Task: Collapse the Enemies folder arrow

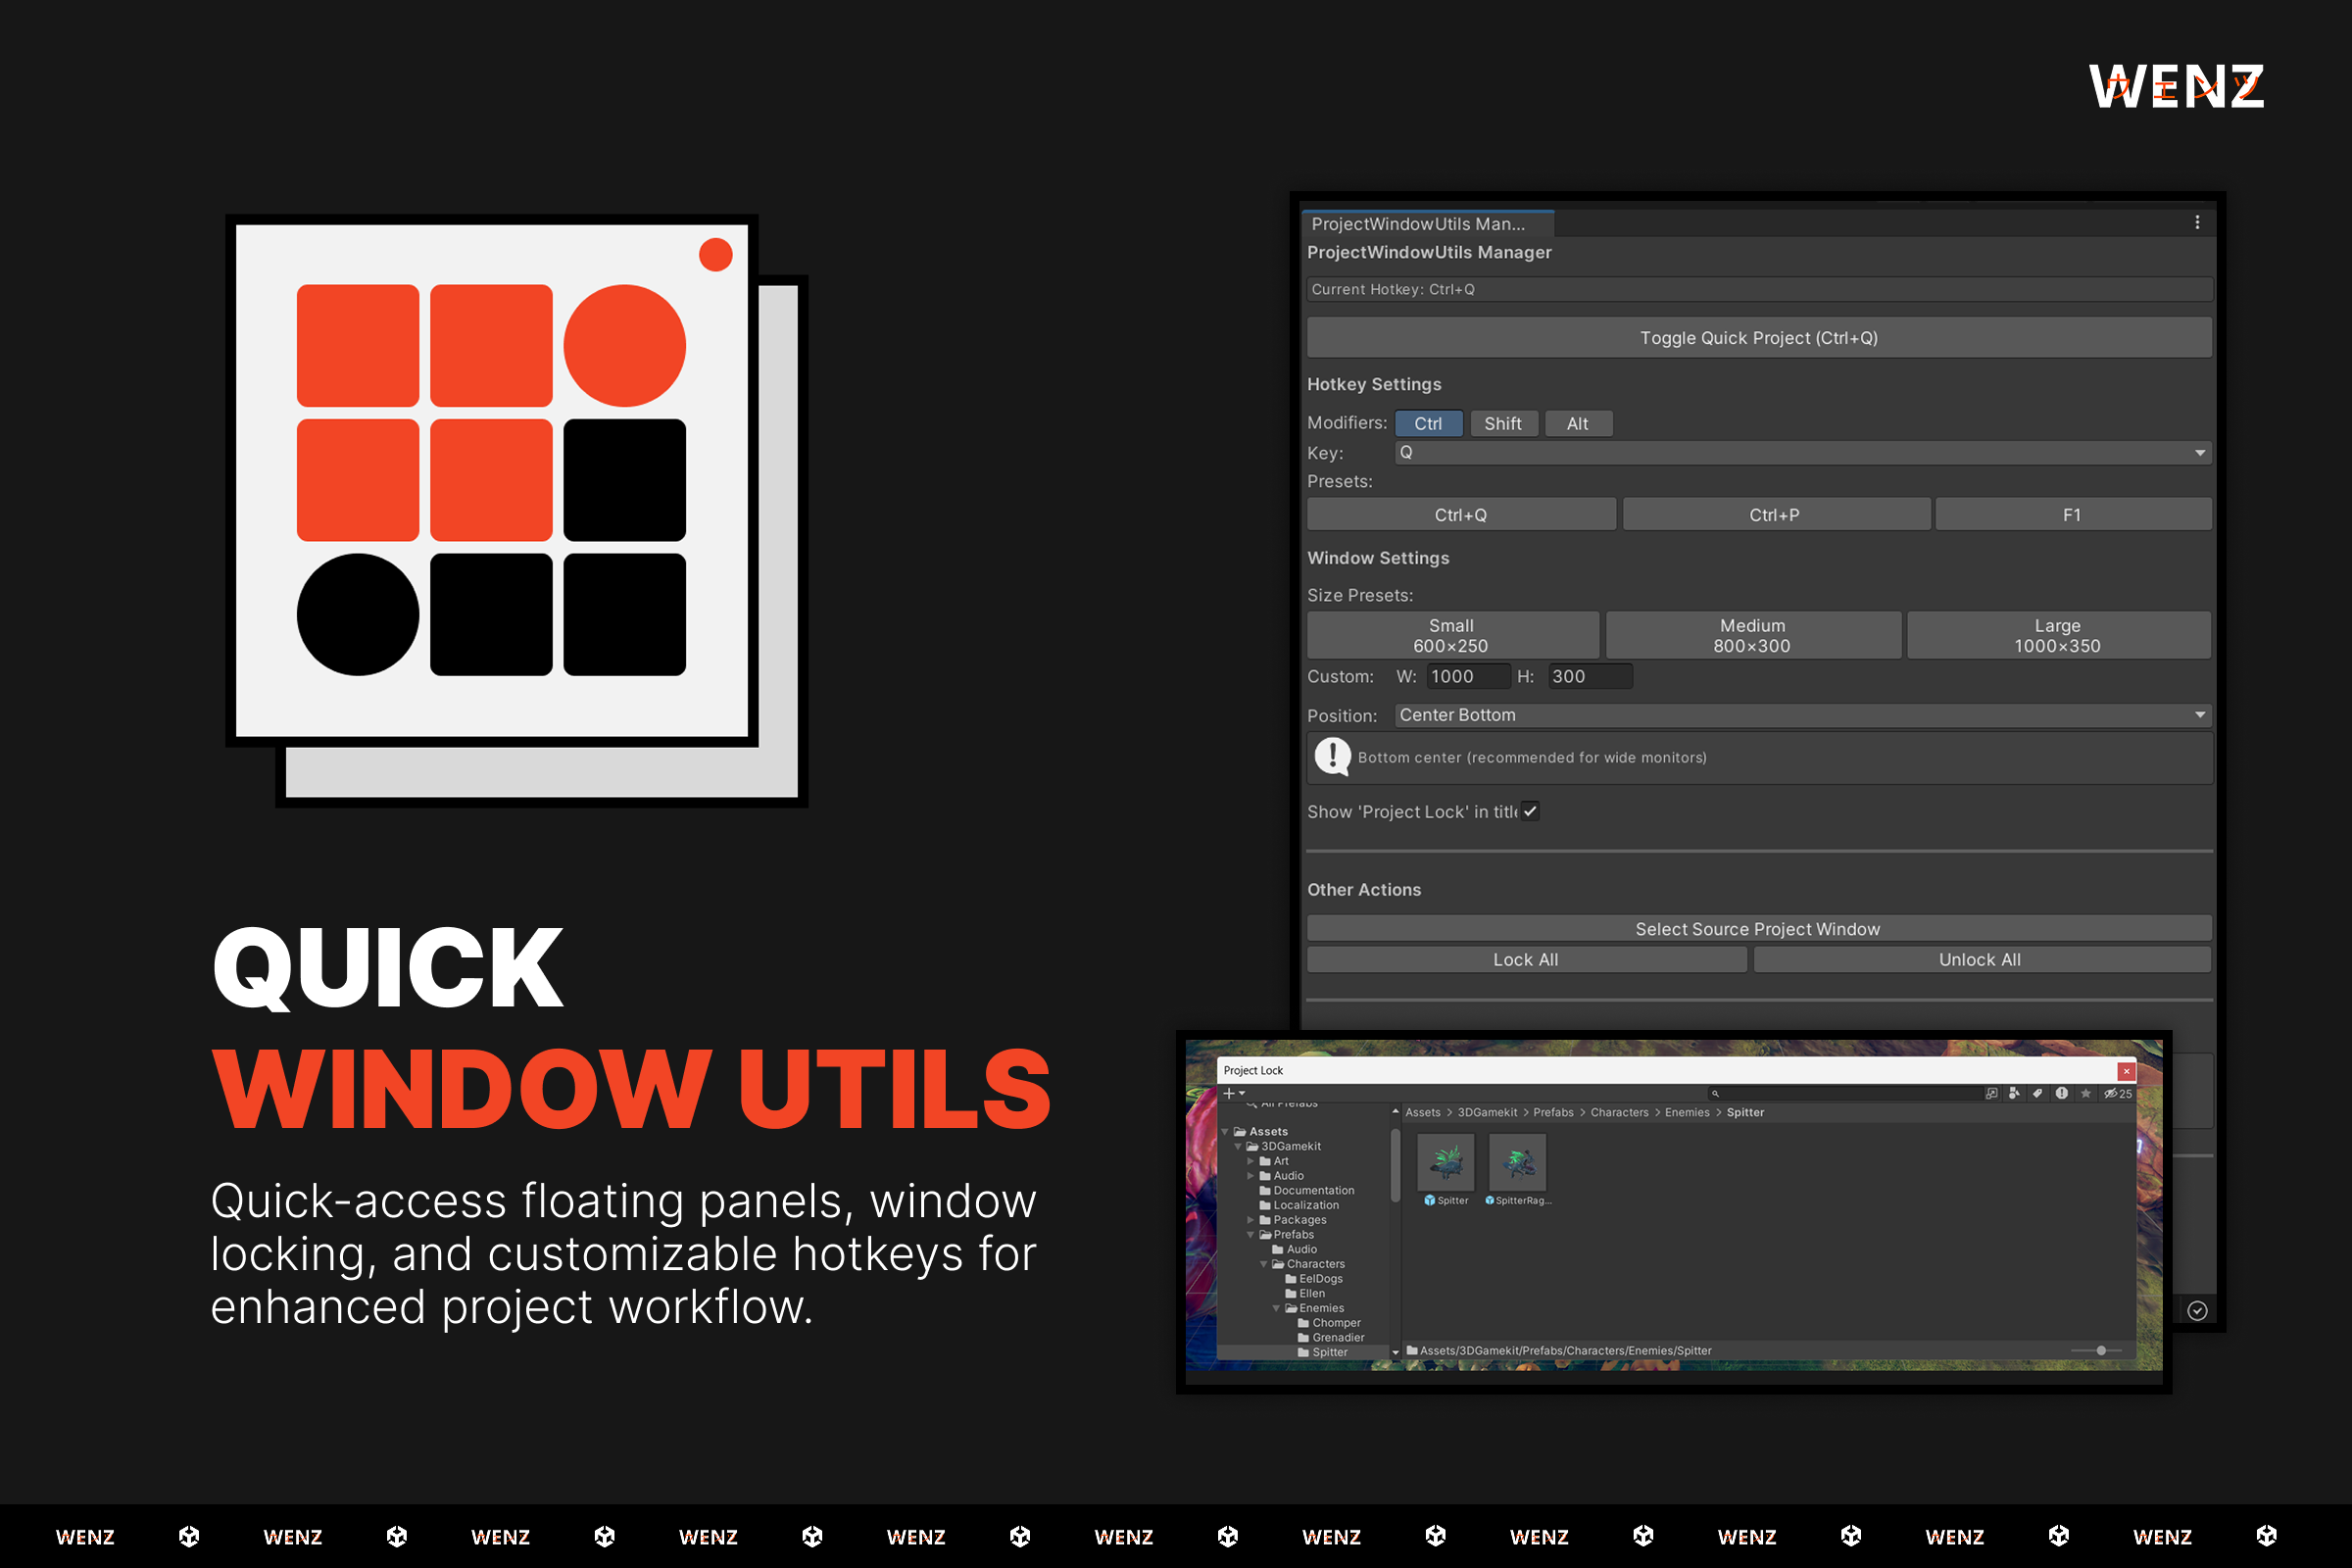Action: 1277,1308
